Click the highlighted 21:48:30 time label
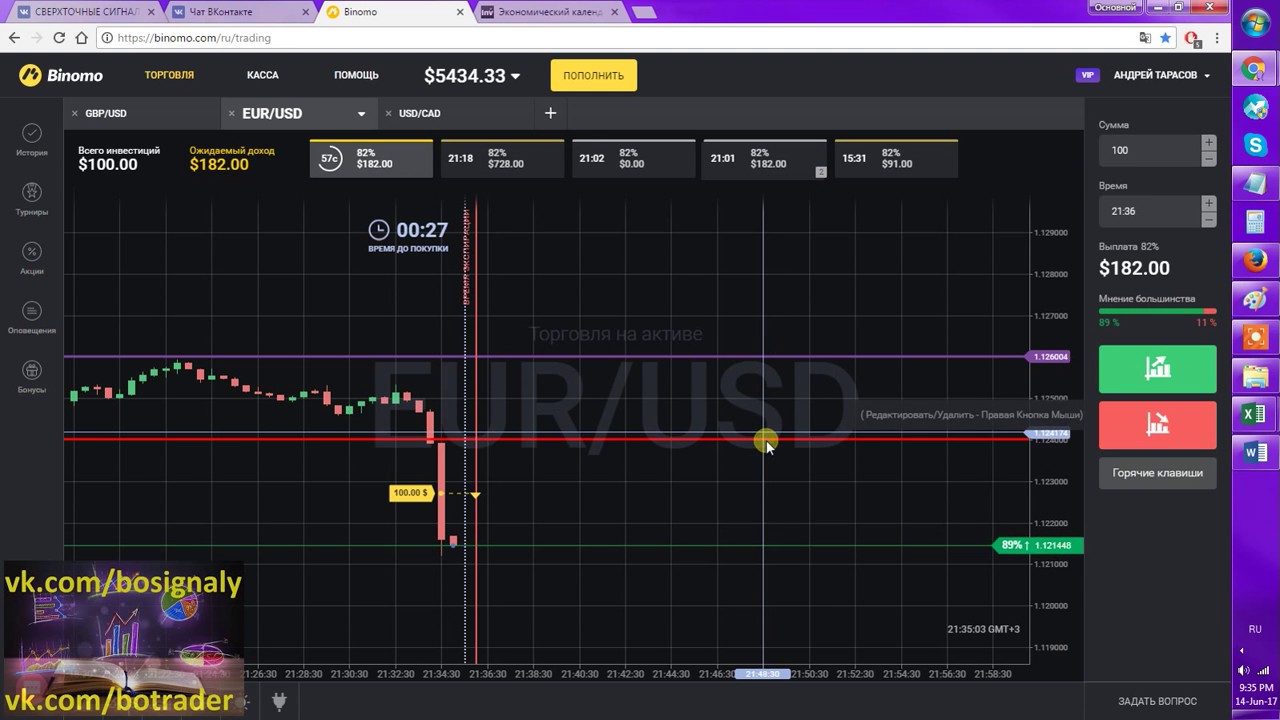This screenshot has height=720, width=1280. 763,674
